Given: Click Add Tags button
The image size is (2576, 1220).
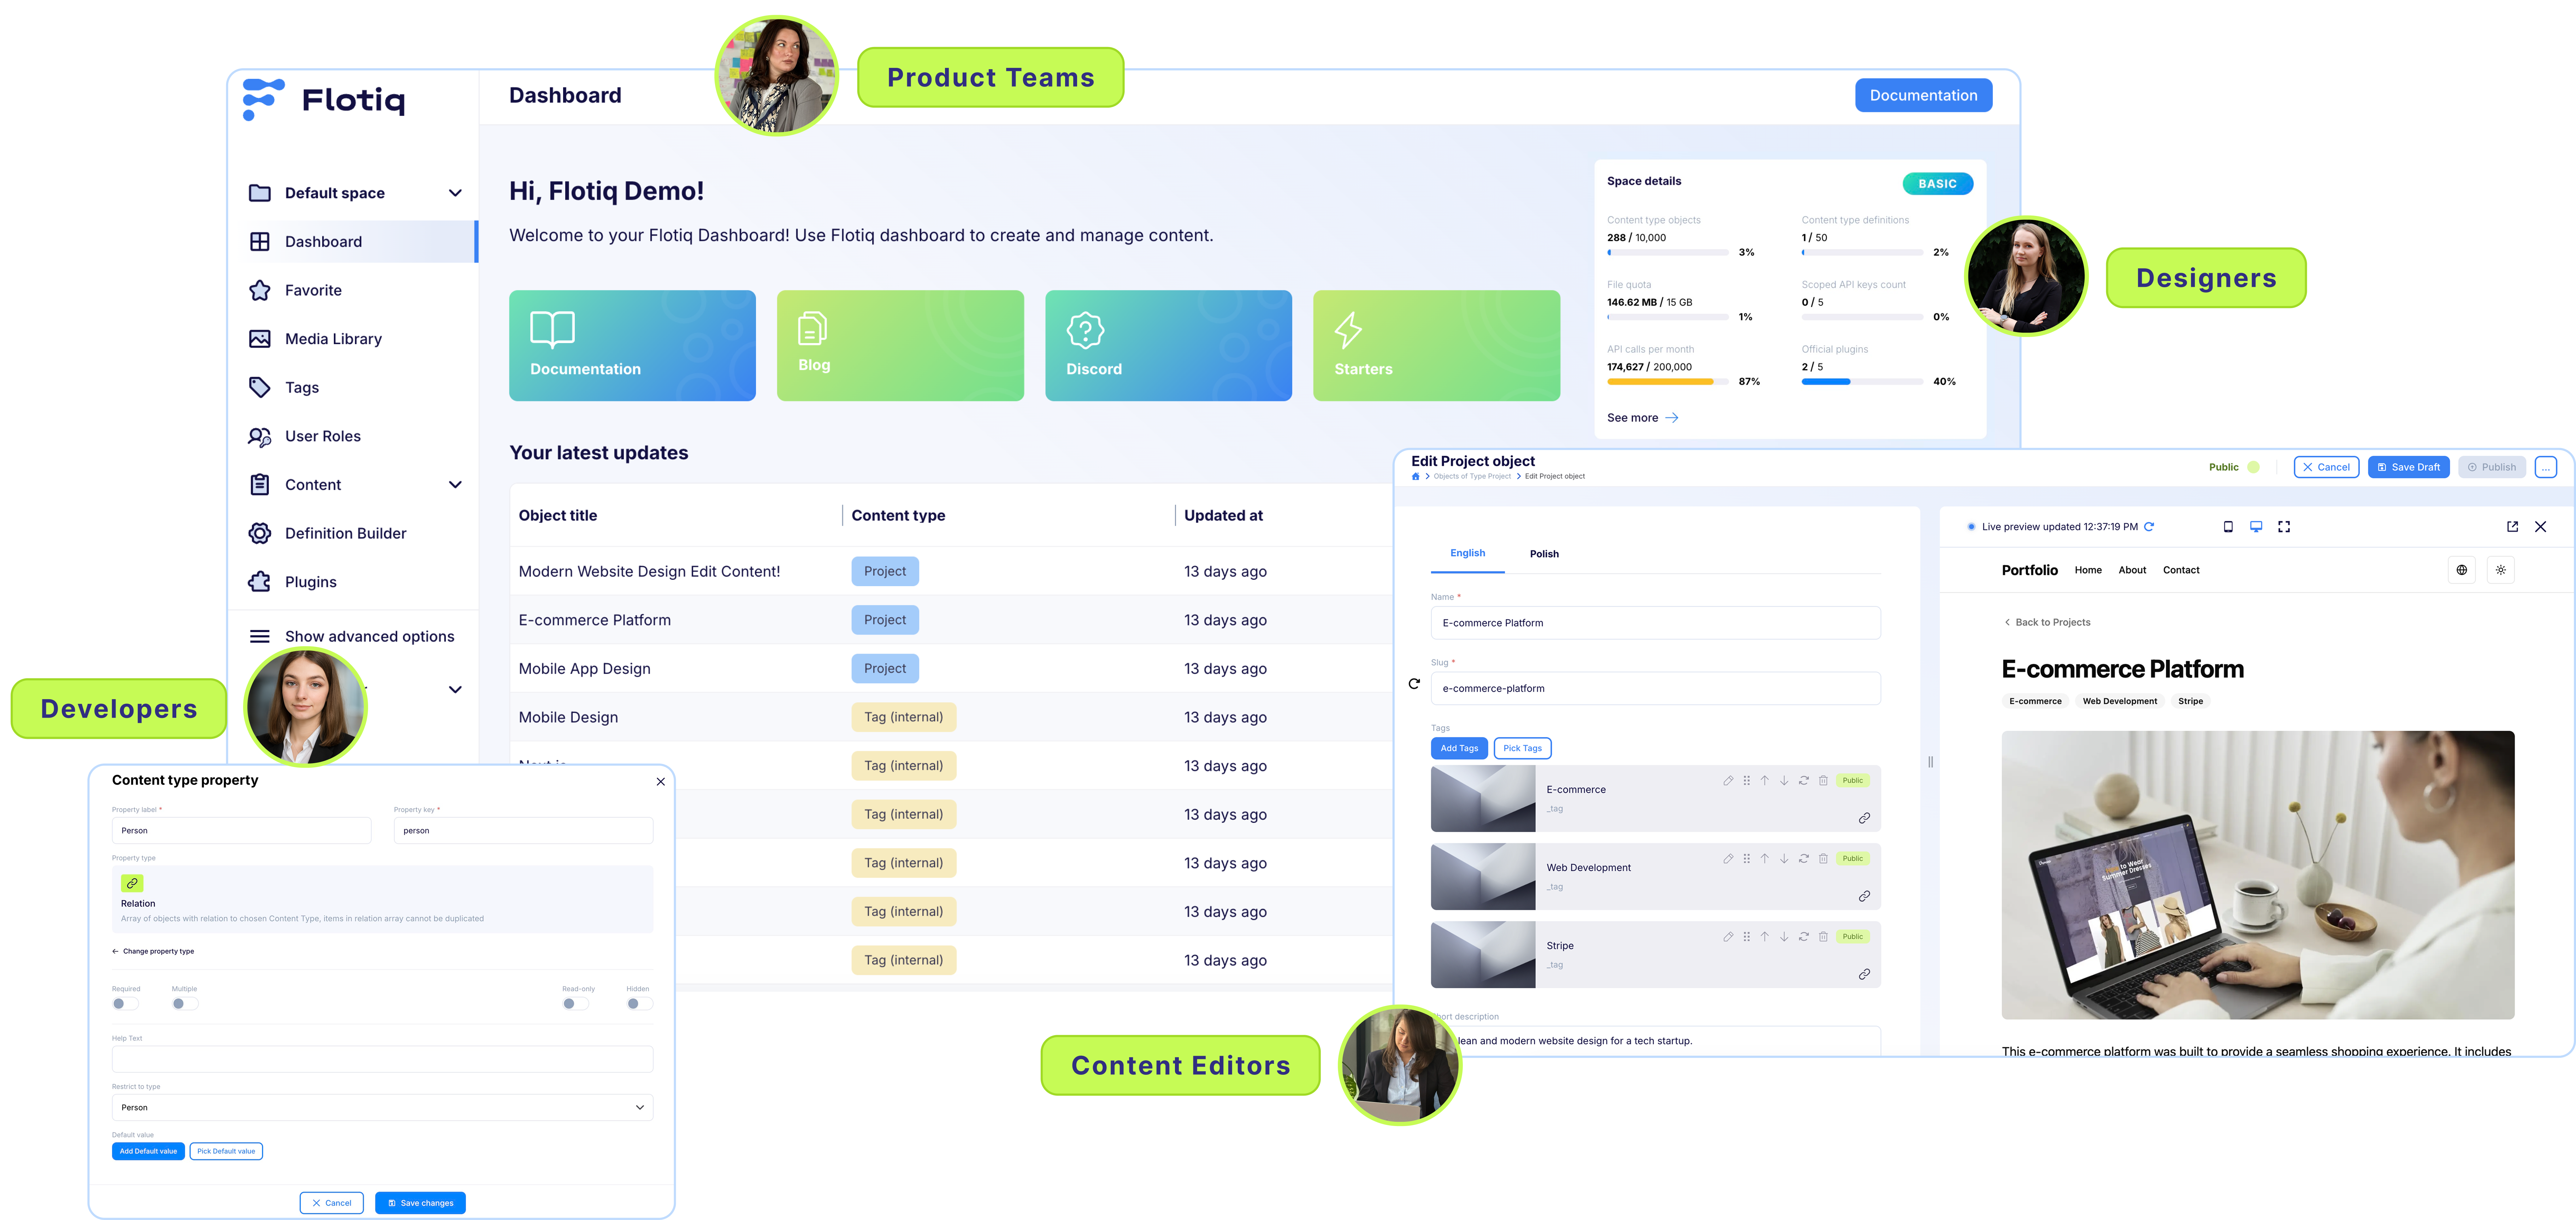Looking at the screenshot, I should click(1459, 748).
